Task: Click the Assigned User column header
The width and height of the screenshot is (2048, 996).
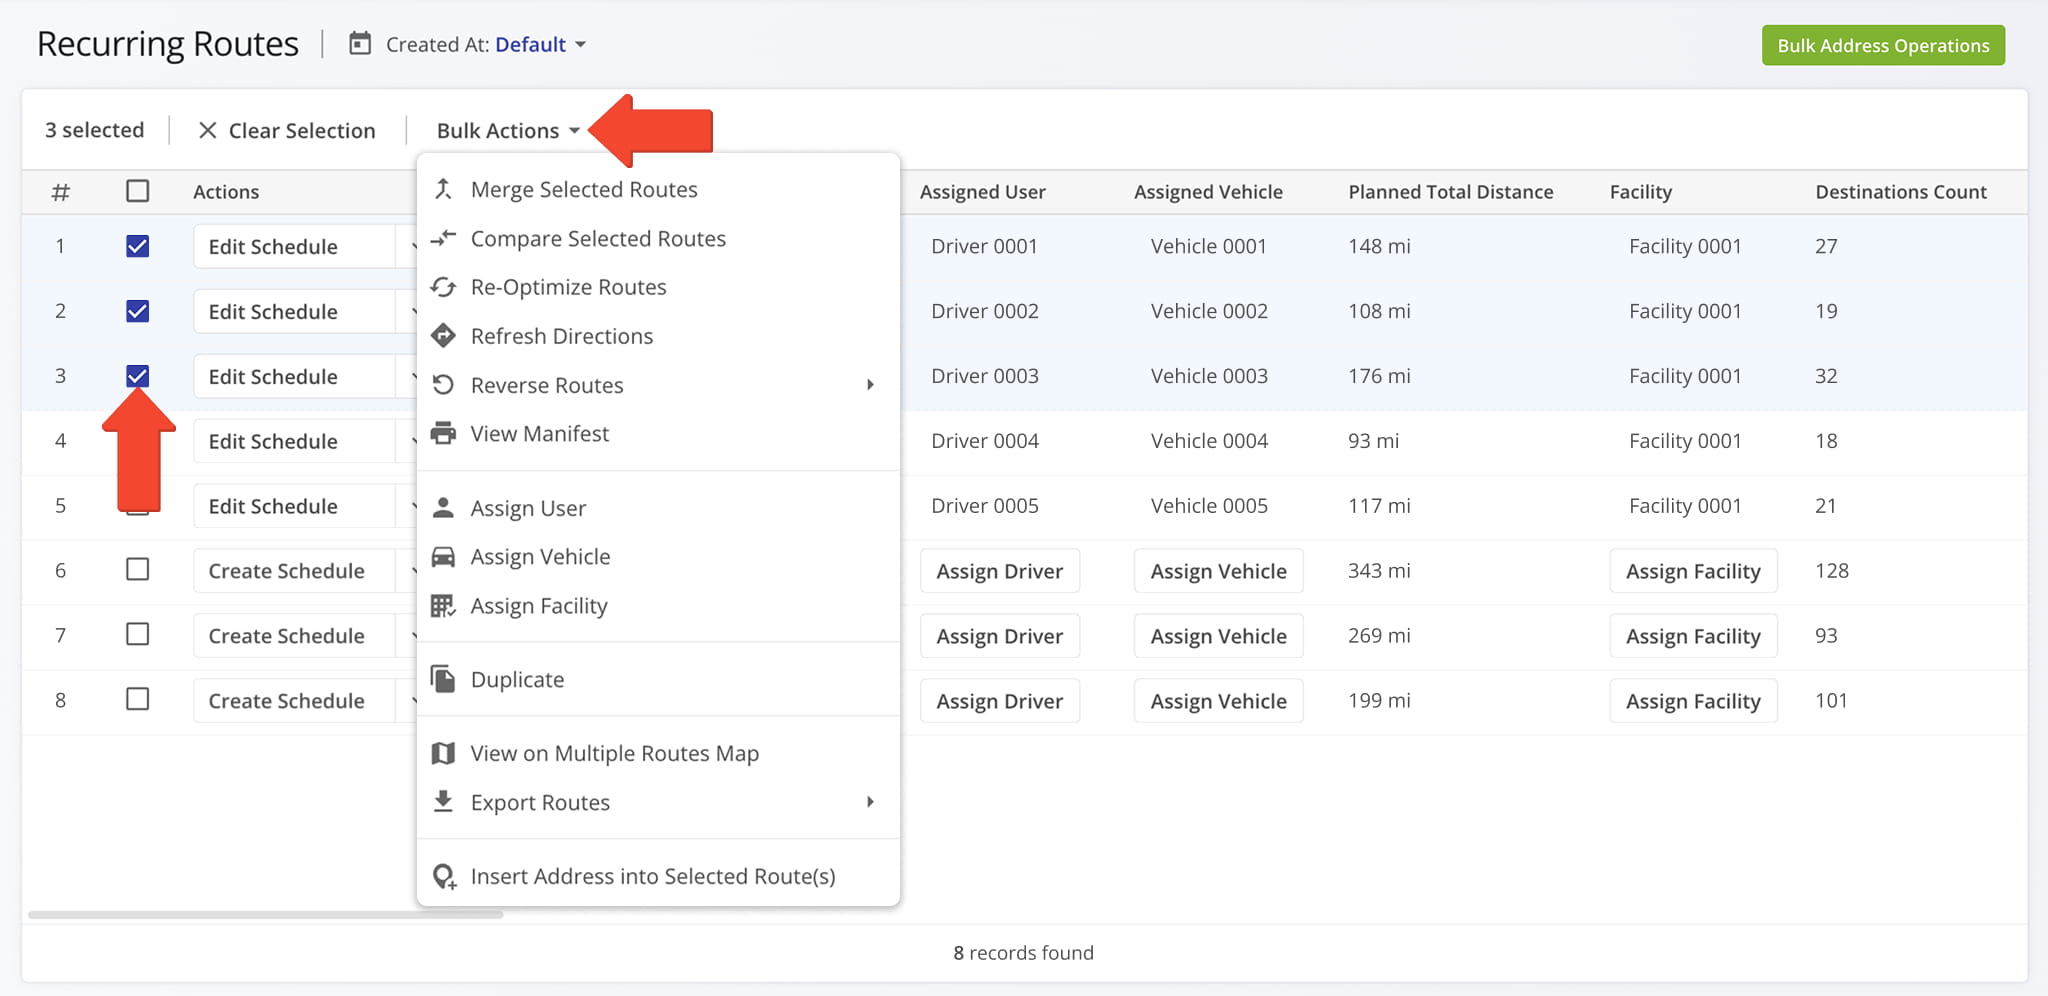Action: (982, 191)
